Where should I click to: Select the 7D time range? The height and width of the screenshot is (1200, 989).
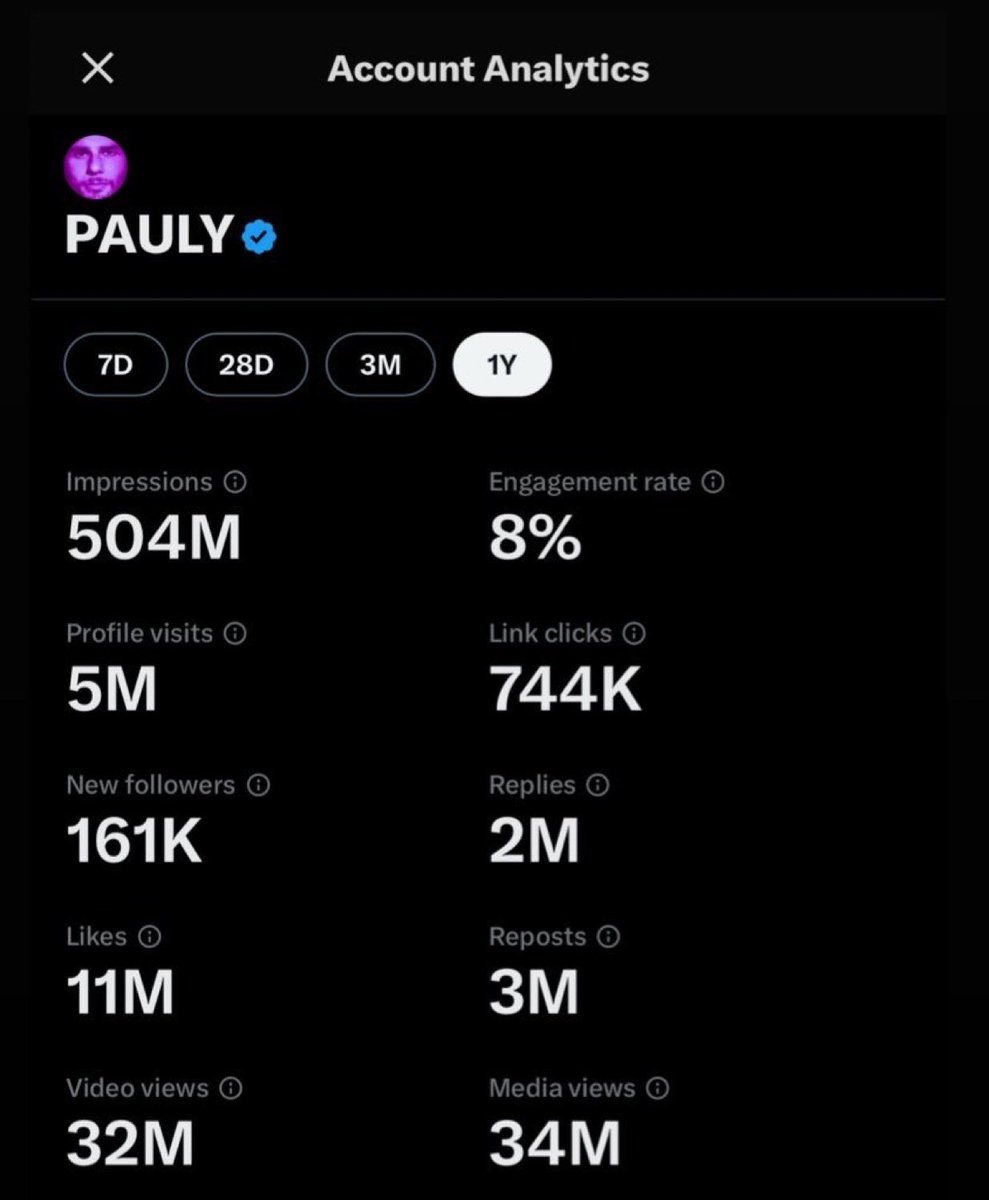116,365
